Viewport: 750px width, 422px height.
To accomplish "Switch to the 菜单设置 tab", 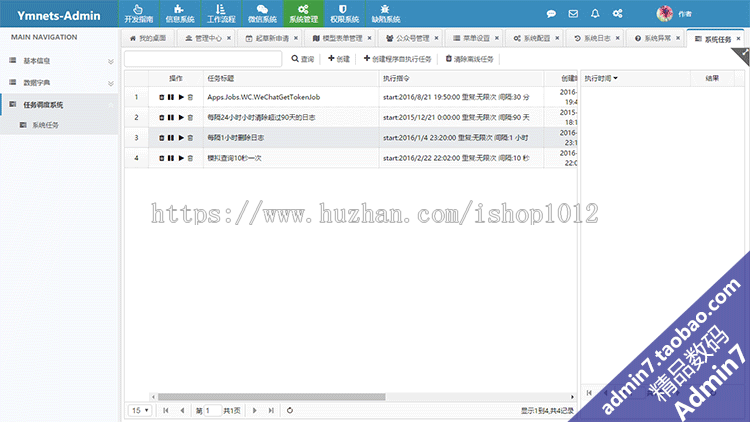I will point(472,38).
